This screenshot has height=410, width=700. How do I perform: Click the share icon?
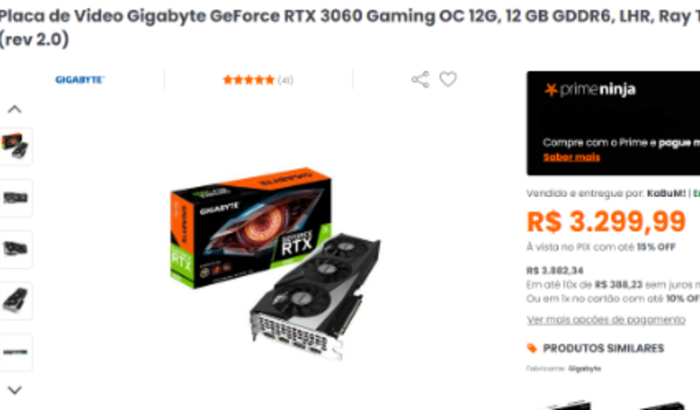point(420,80)
